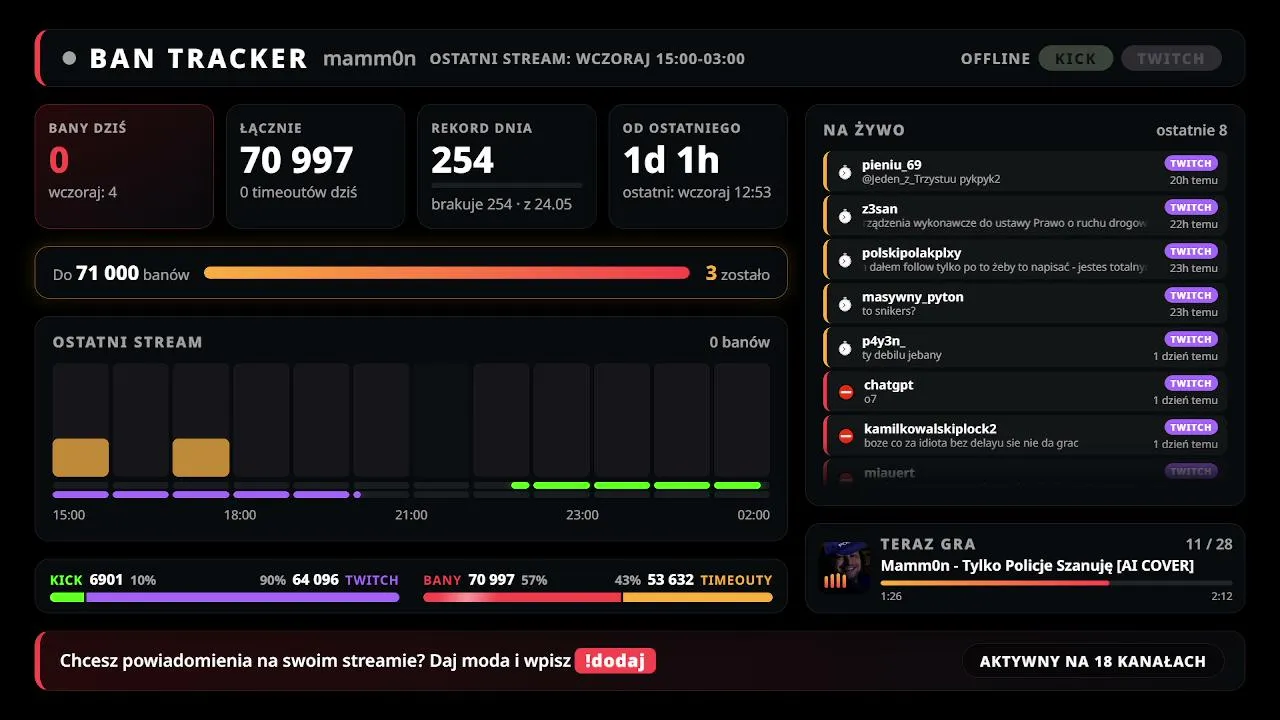Click the TWITCH badge on the z3san row
Image resolution: width=1280 pixels, height=720 pixels.
coord(1191,207)
